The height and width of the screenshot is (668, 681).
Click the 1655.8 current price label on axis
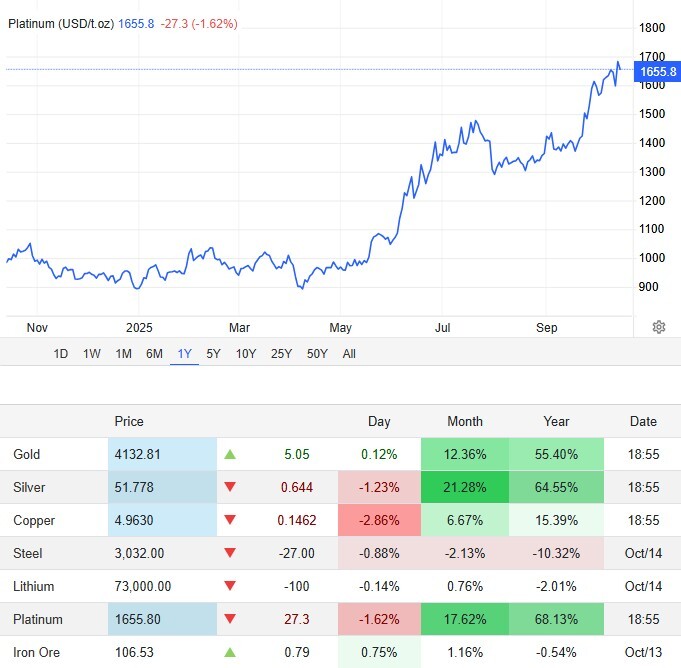coord(658,71)
